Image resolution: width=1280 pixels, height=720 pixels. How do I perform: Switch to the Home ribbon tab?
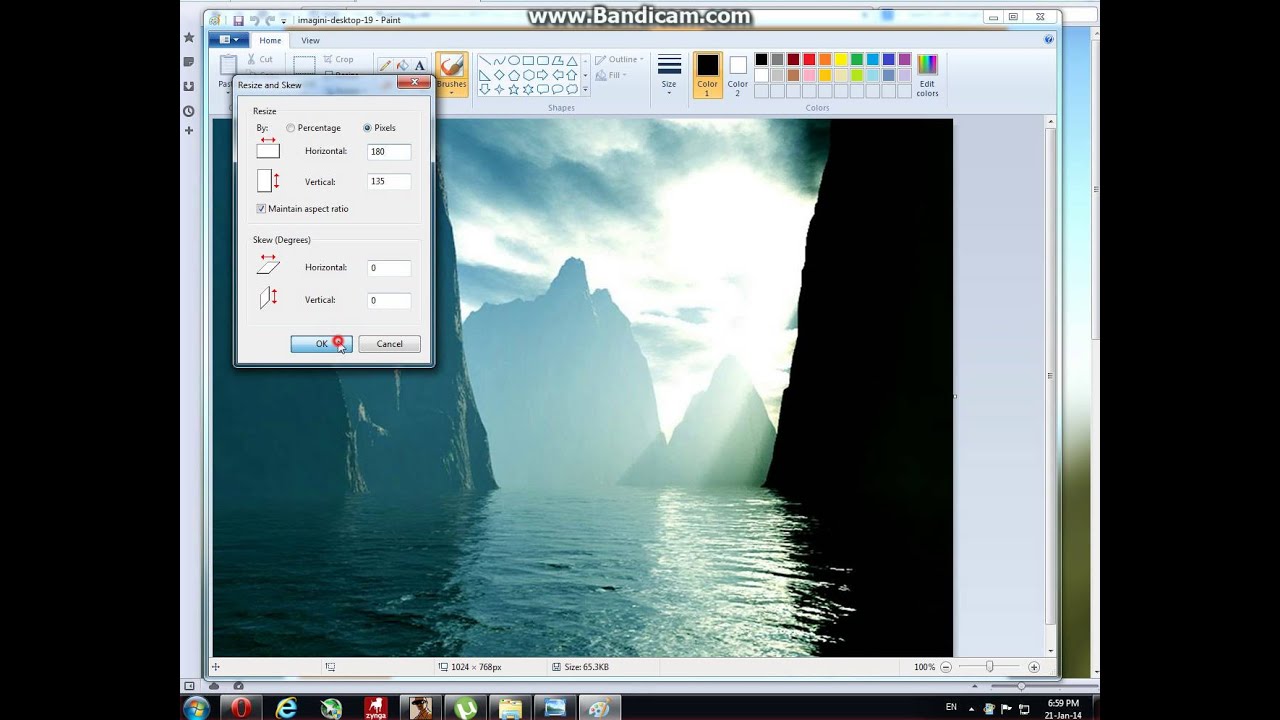[270, 40]
